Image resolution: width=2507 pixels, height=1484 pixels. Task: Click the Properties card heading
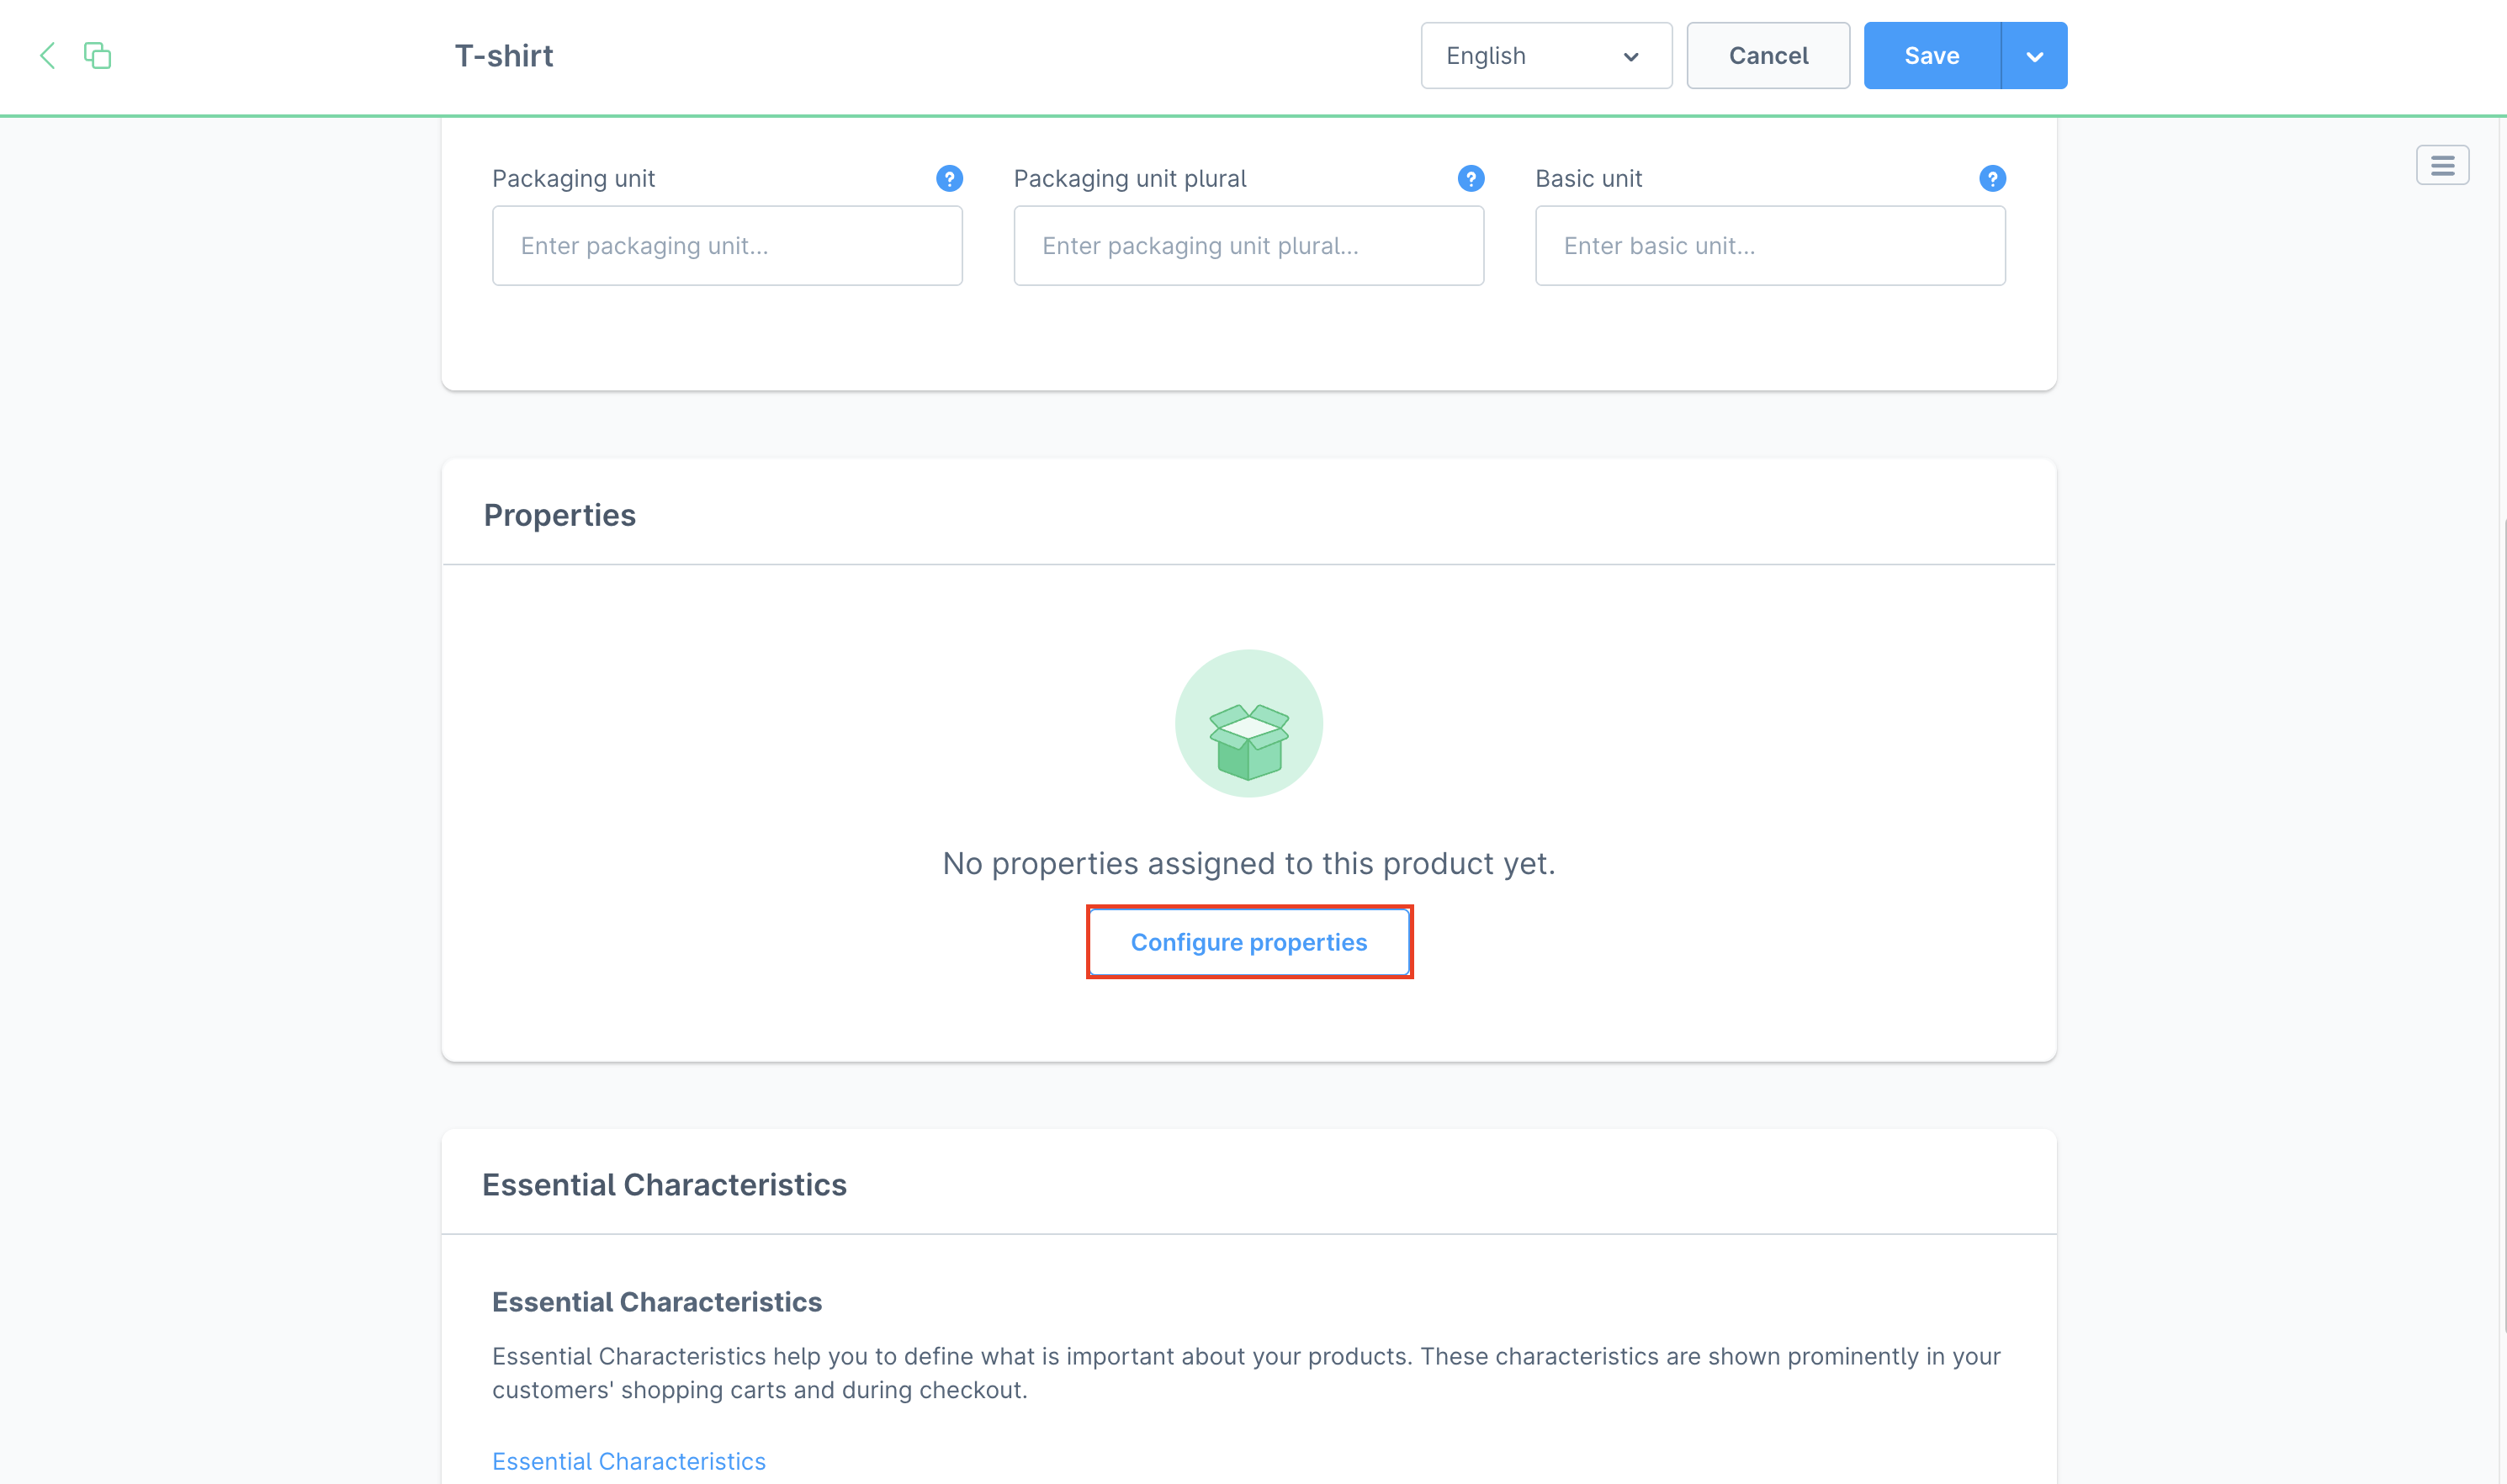(559, 515)
